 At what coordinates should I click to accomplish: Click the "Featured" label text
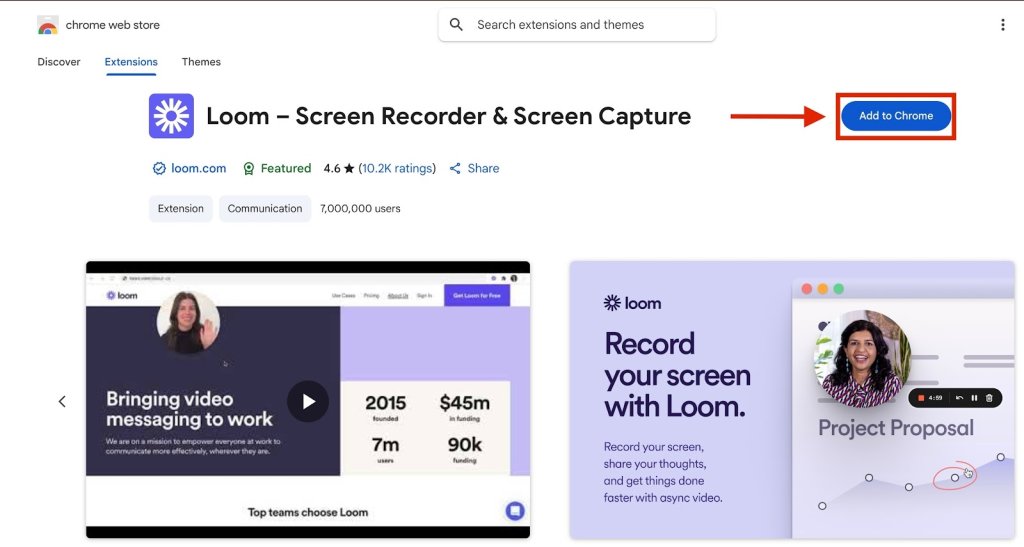click(x=286, y=168)
